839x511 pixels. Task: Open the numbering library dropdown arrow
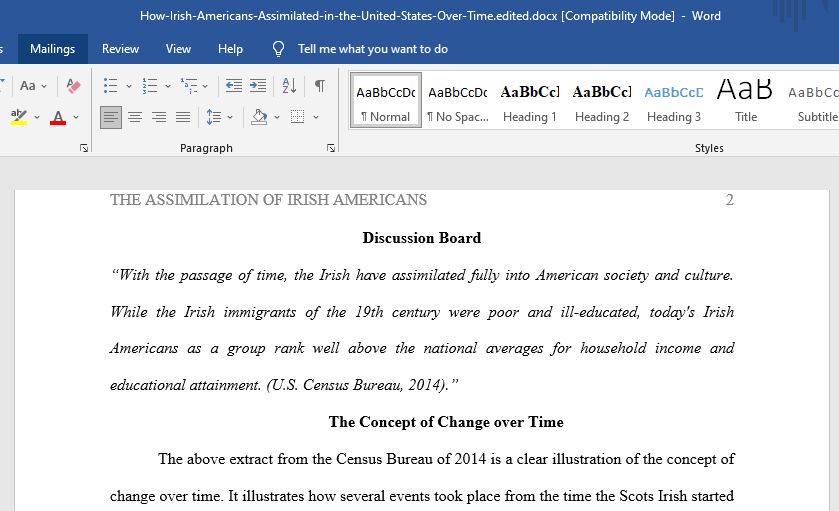(168, 86)
